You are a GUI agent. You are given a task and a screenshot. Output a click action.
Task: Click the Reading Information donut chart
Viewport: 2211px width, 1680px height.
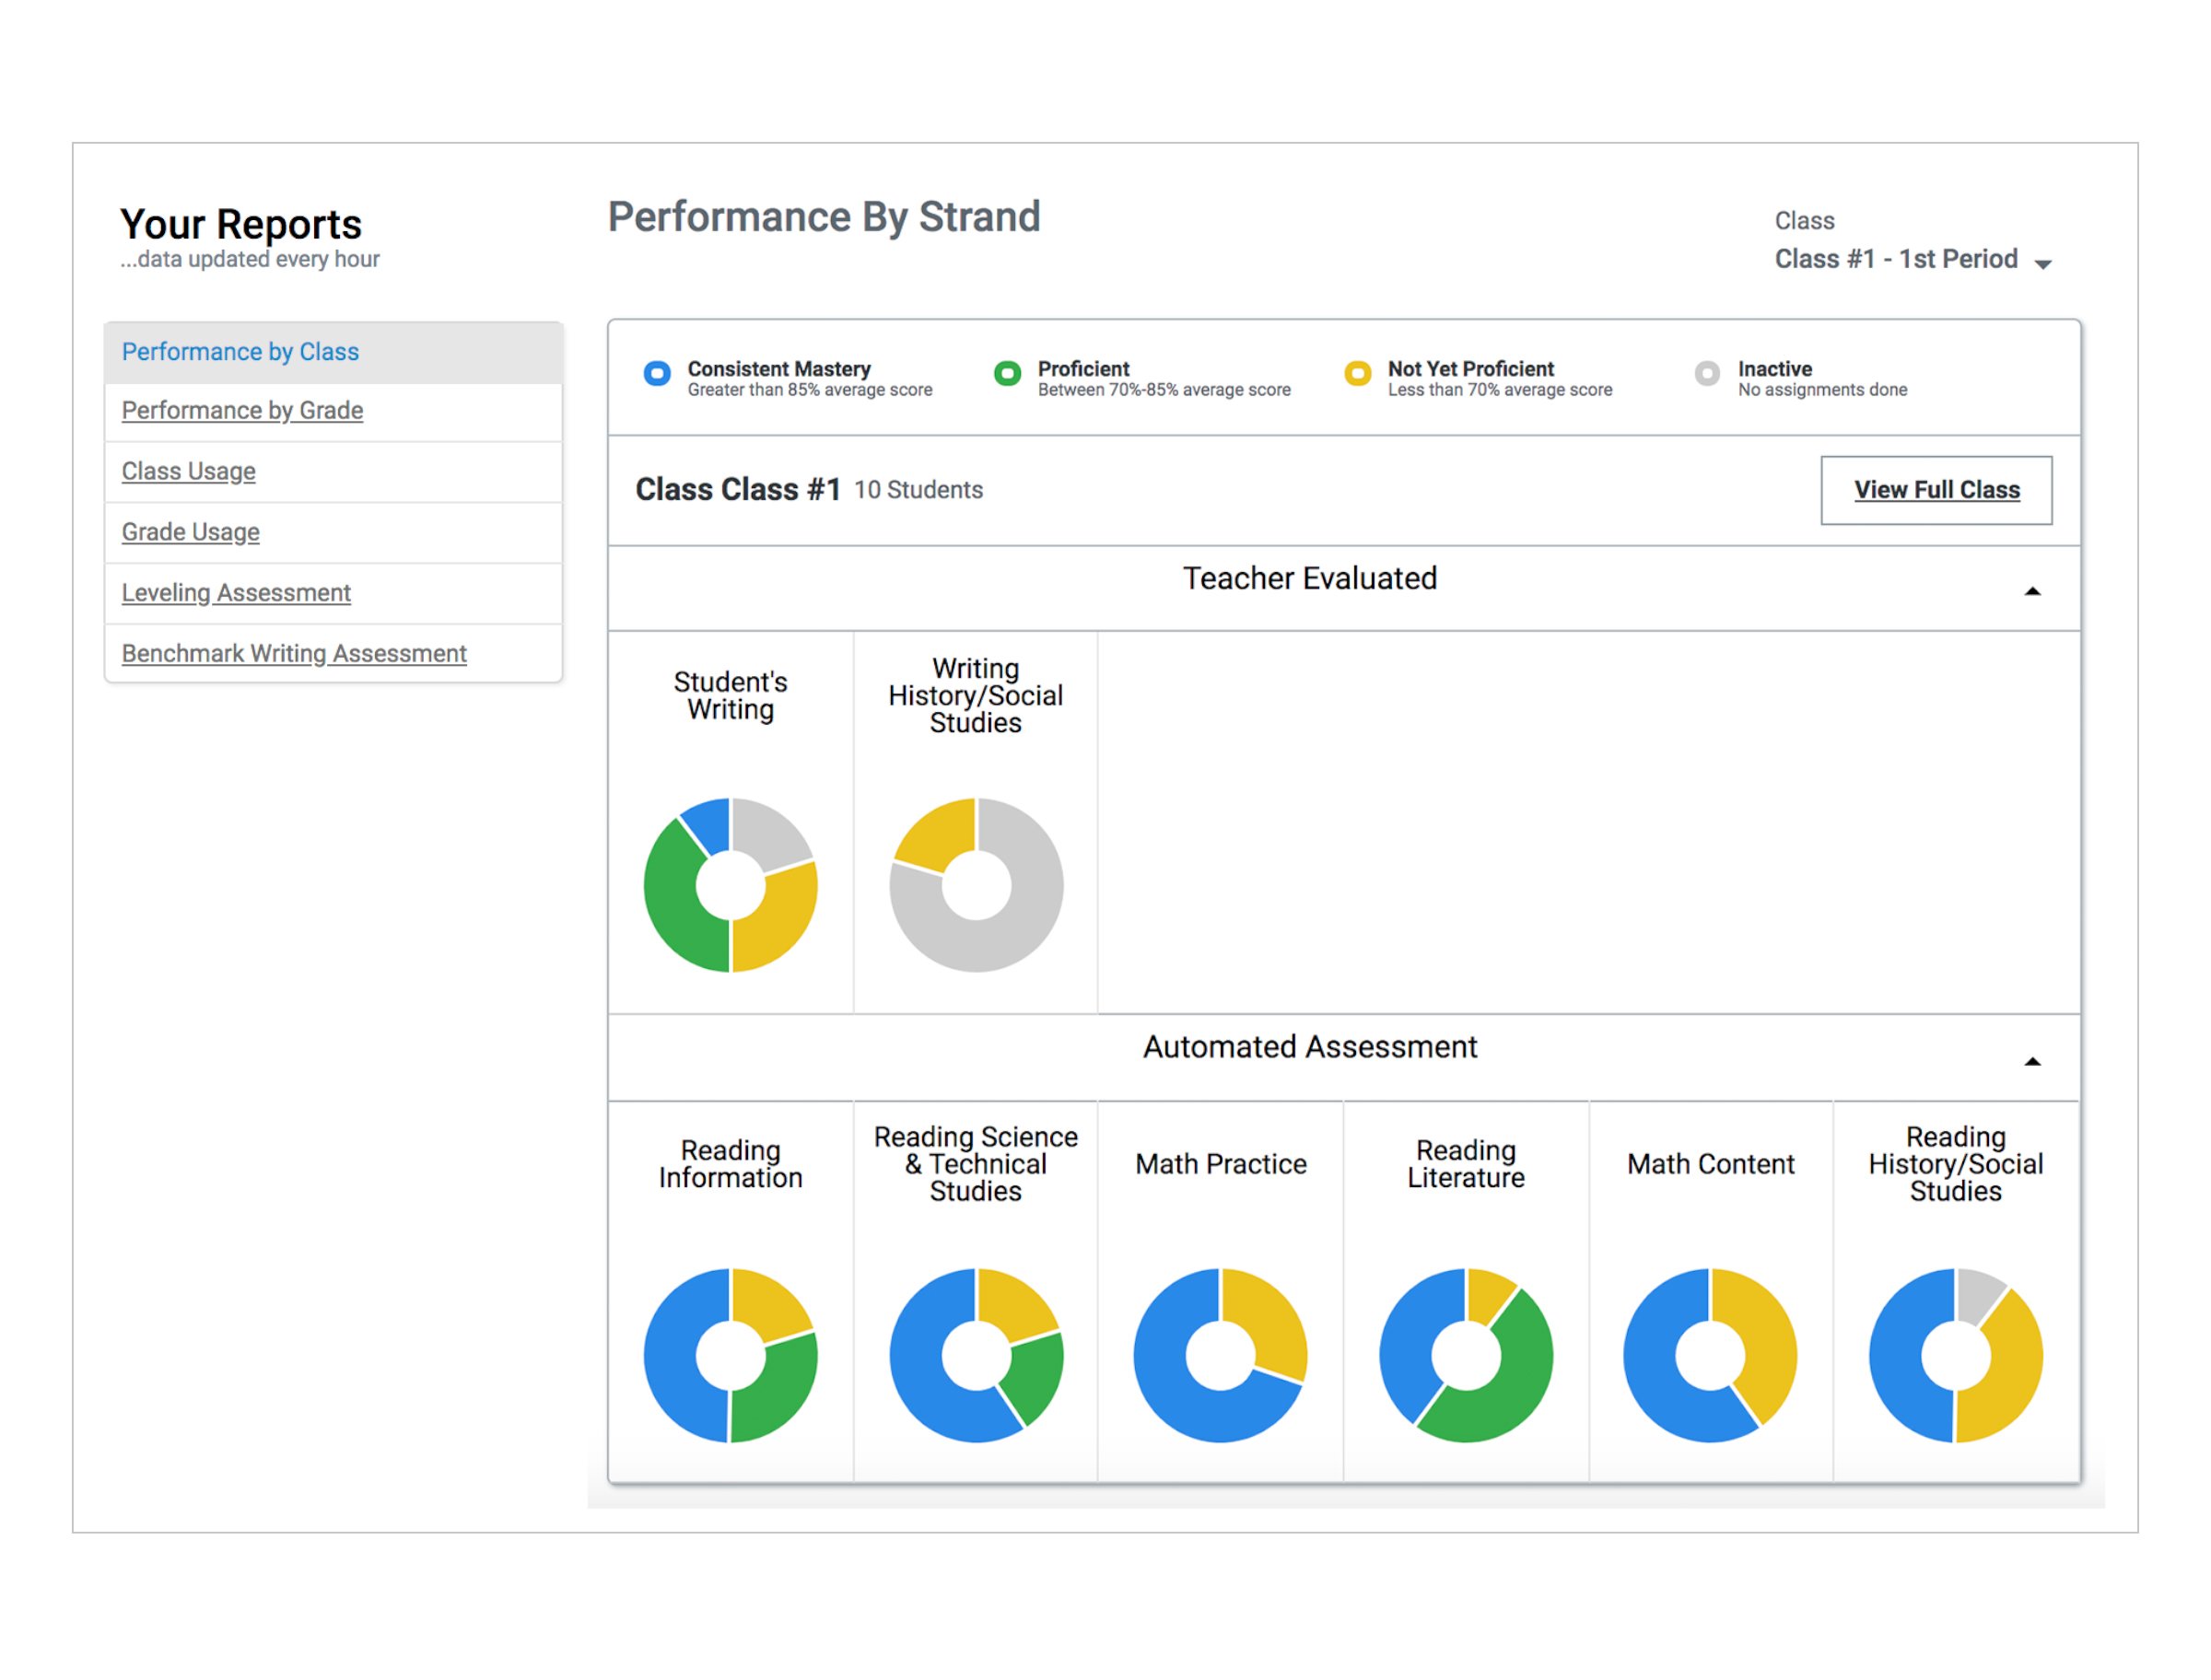[730, 1356]
